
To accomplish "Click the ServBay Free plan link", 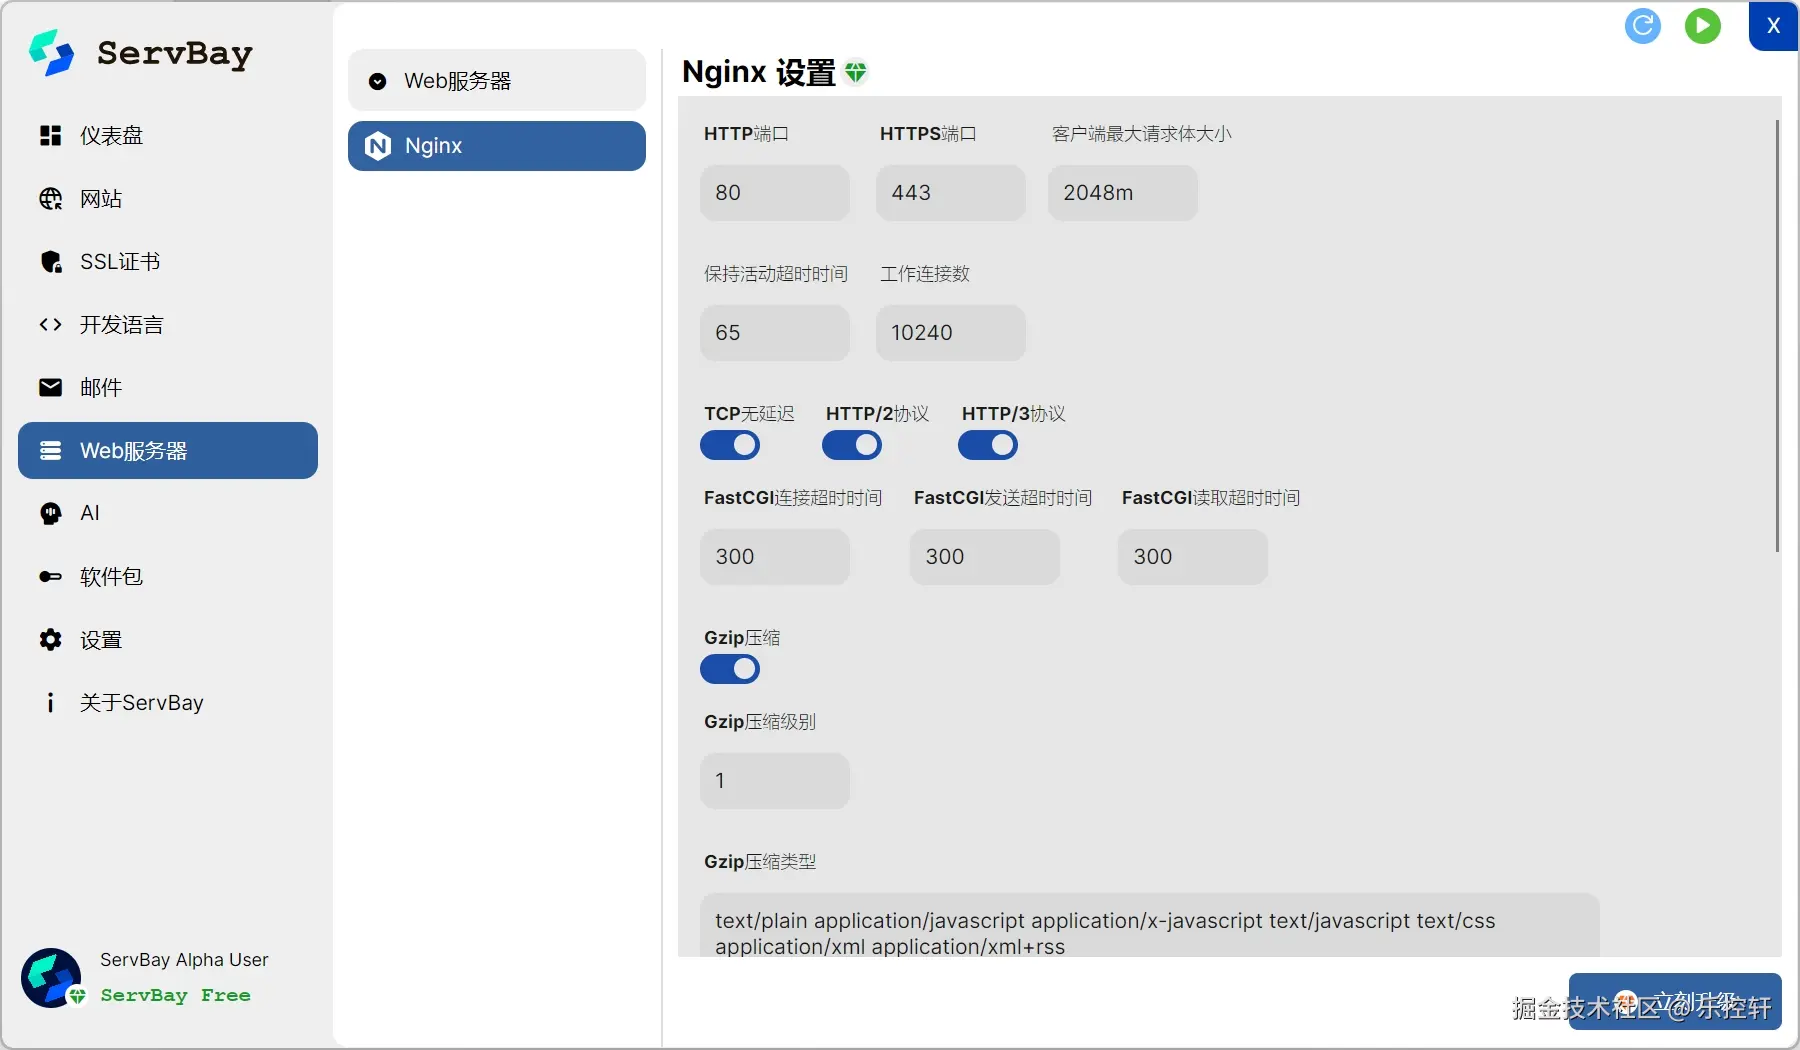I will (176, 995).
